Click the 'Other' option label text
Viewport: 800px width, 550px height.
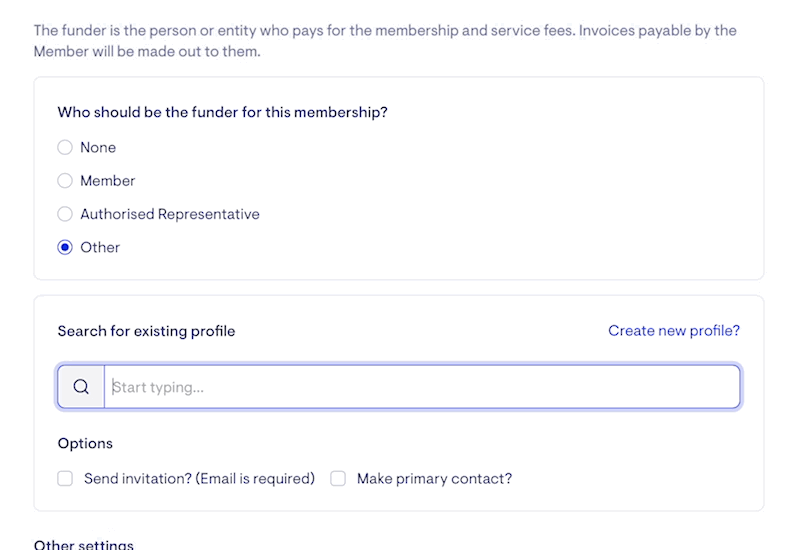[x=100, y=247]
